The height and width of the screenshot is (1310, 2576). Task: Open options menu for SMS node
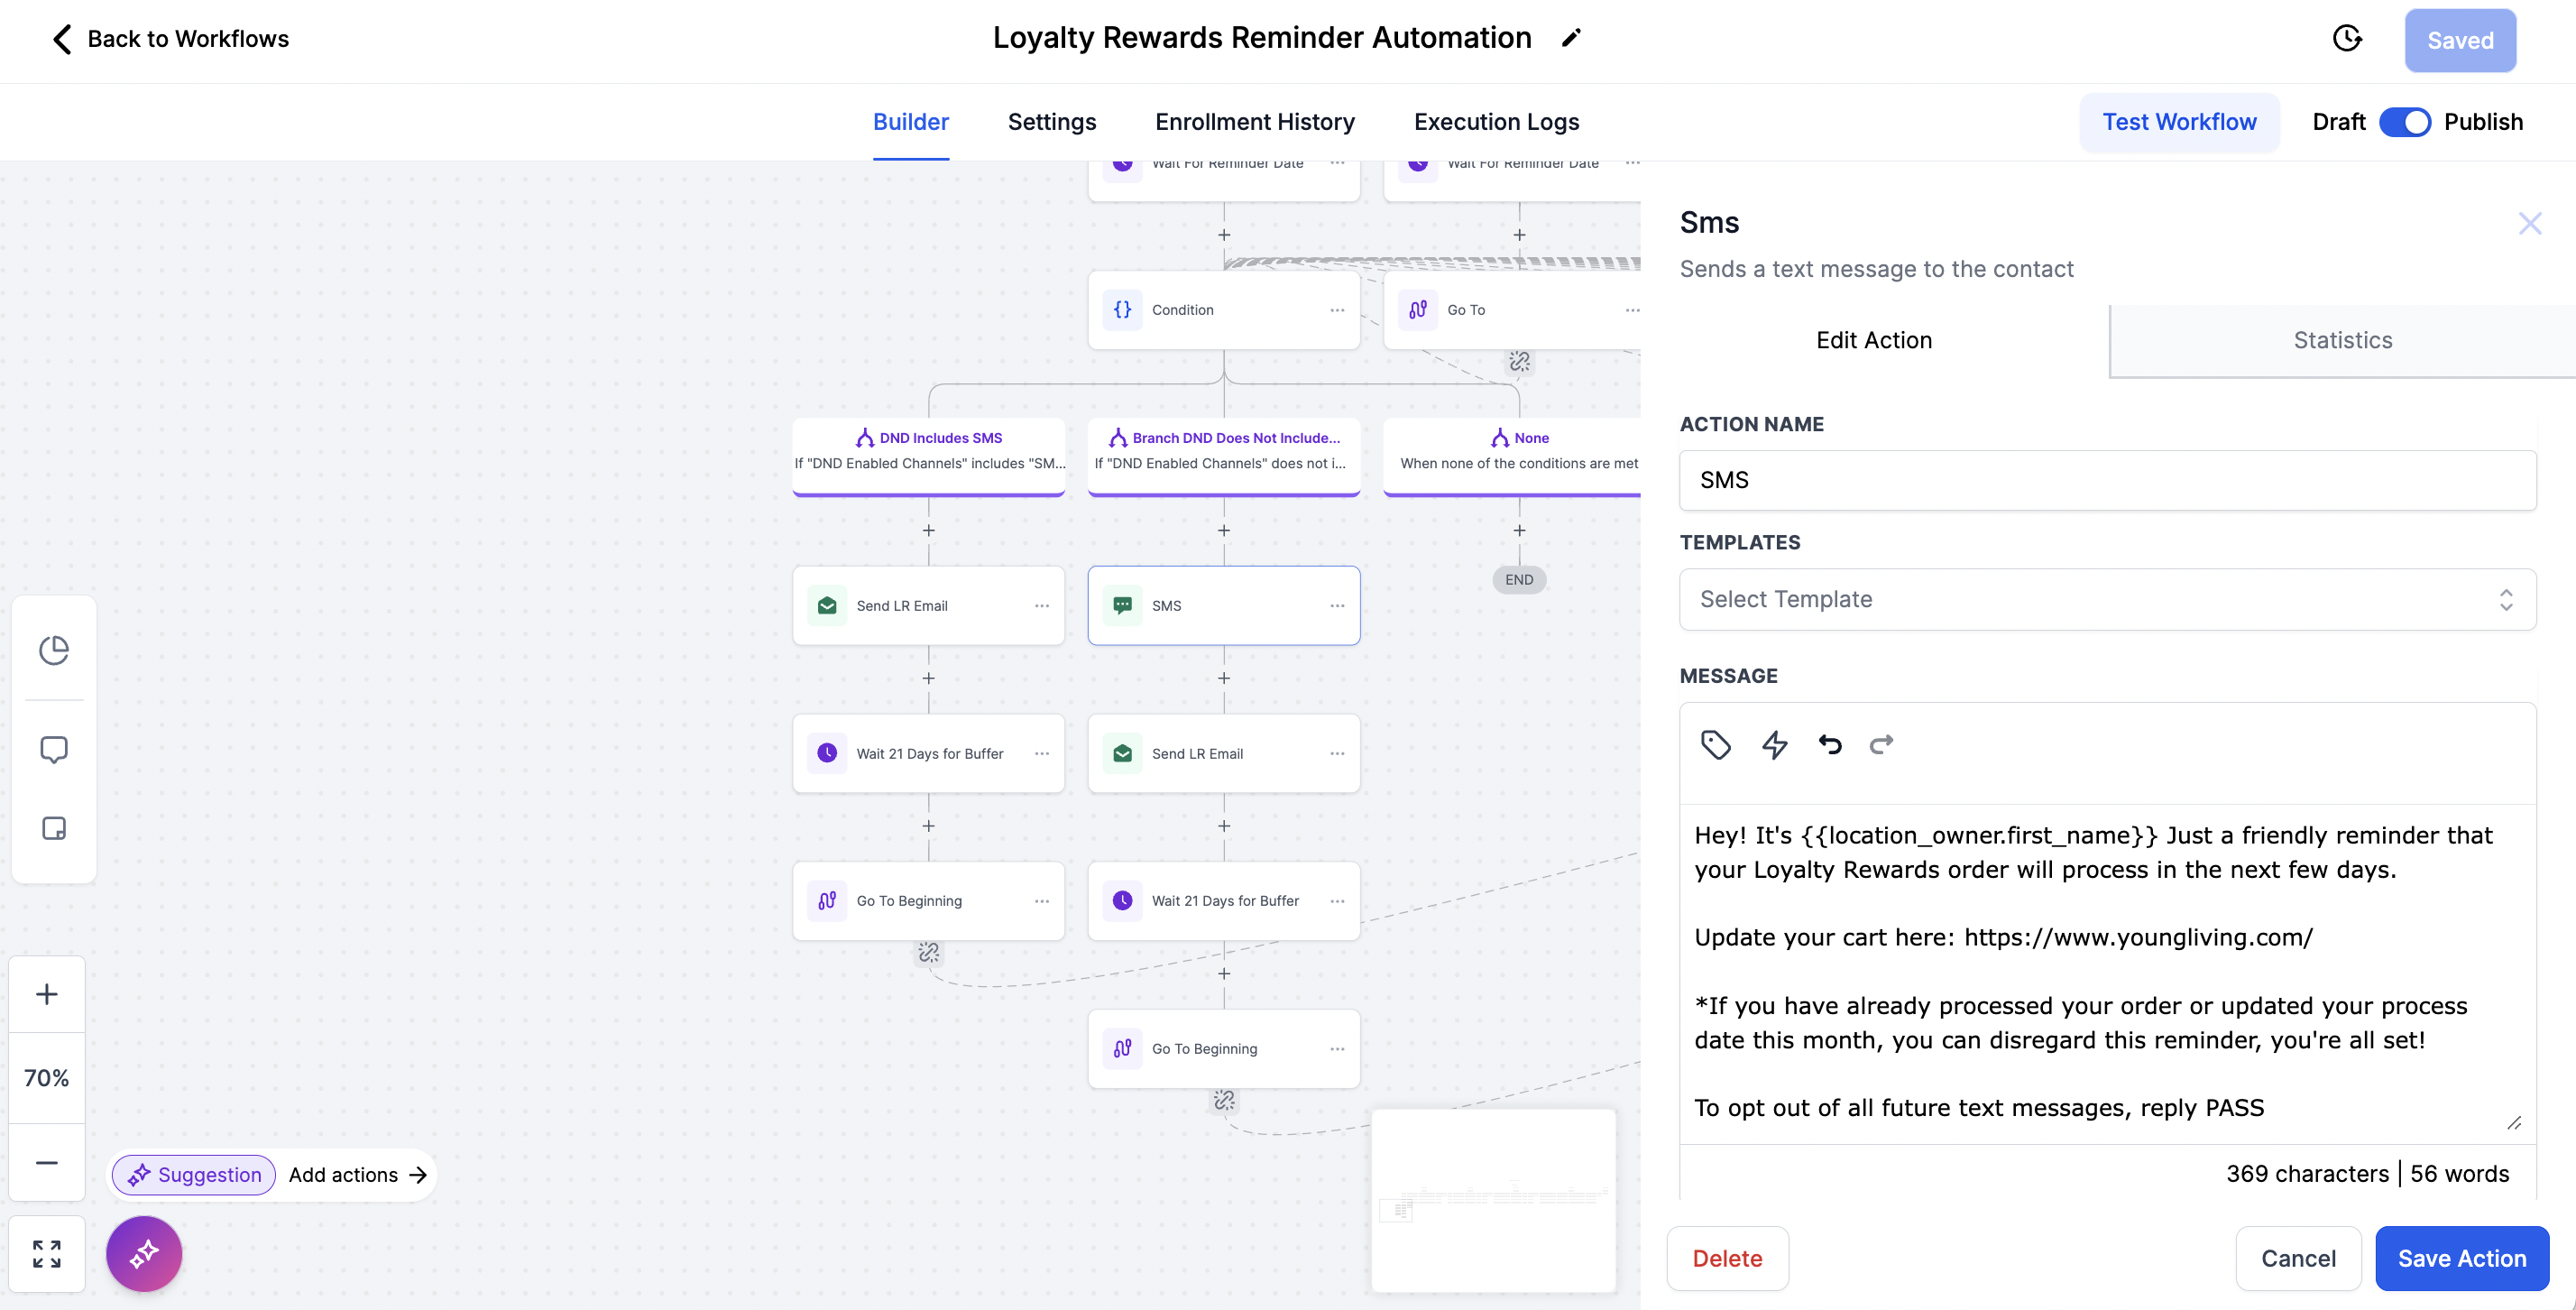coord(1337,606)
